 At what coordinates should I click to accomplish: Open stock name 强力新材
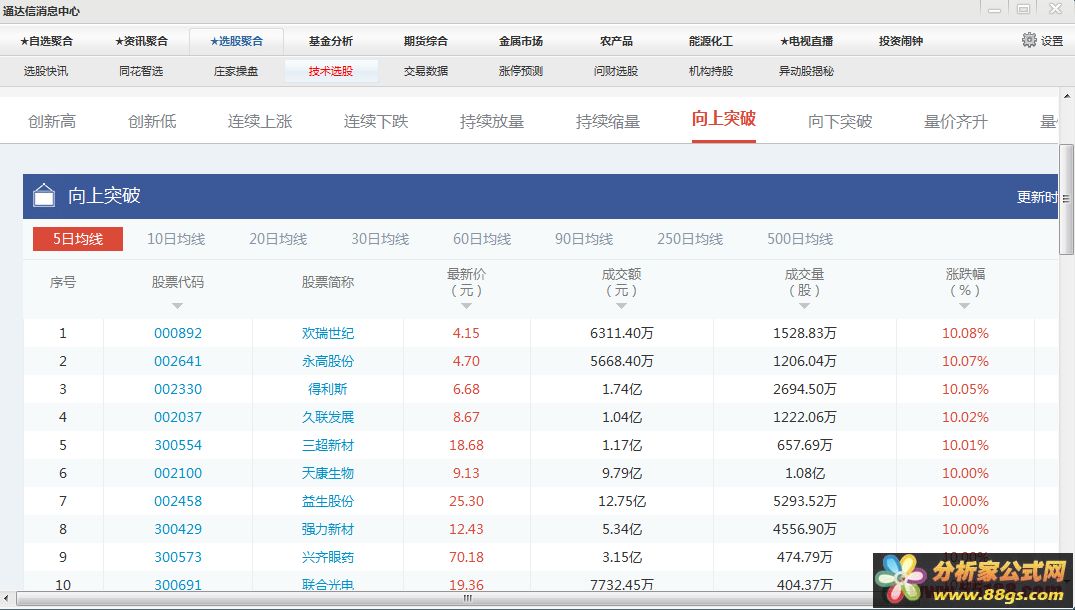point(328,530)
